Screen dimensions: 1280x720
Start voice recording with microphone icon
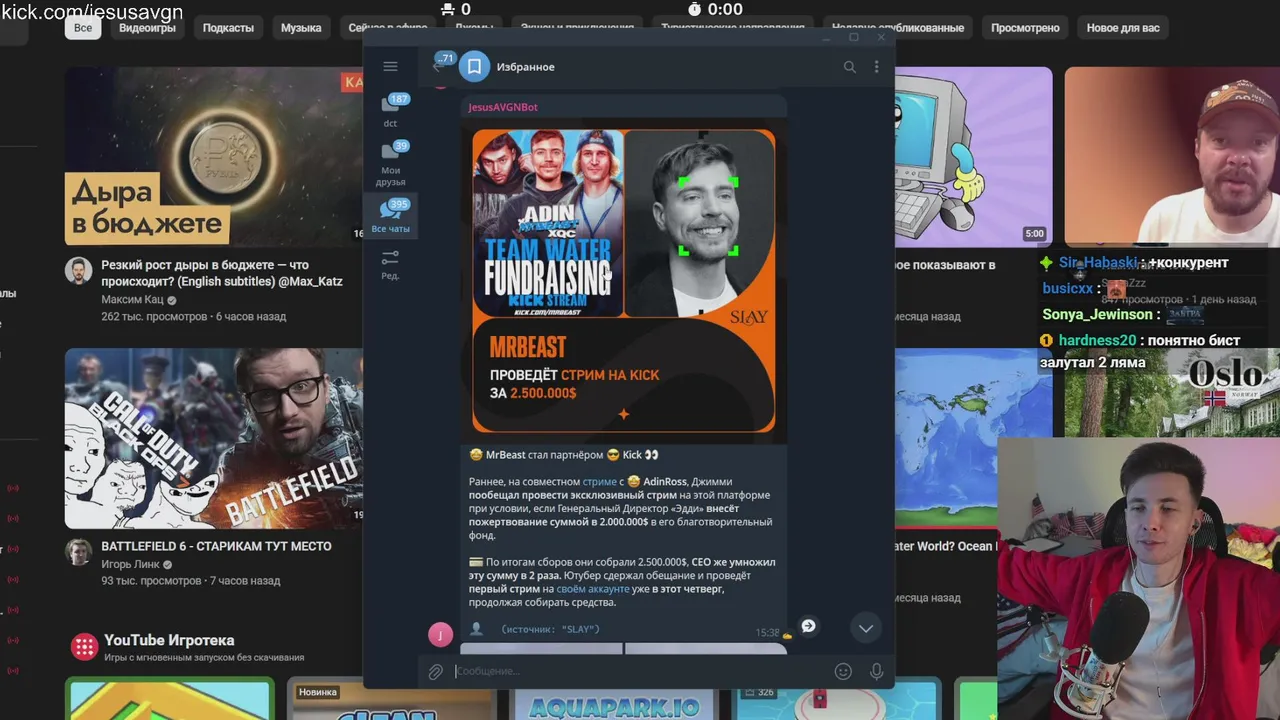[877, 672]
